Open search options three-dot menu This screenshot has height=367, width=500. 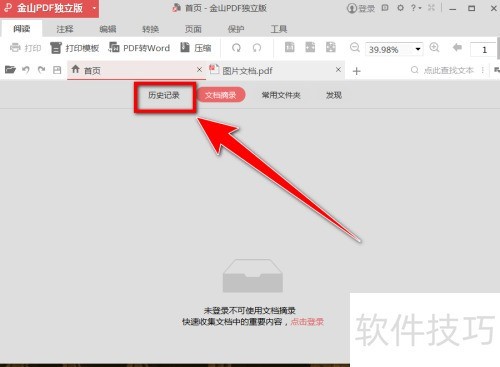pyautogui.click(x=482, y=70)
